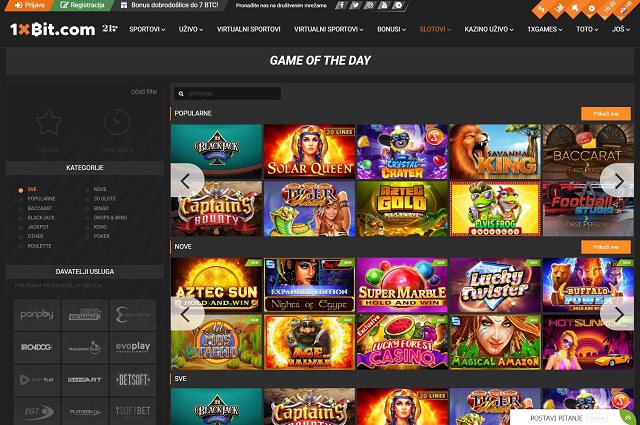Open the YouTube social media icon
Screen dimensions: 640x425
pos(384,5)
